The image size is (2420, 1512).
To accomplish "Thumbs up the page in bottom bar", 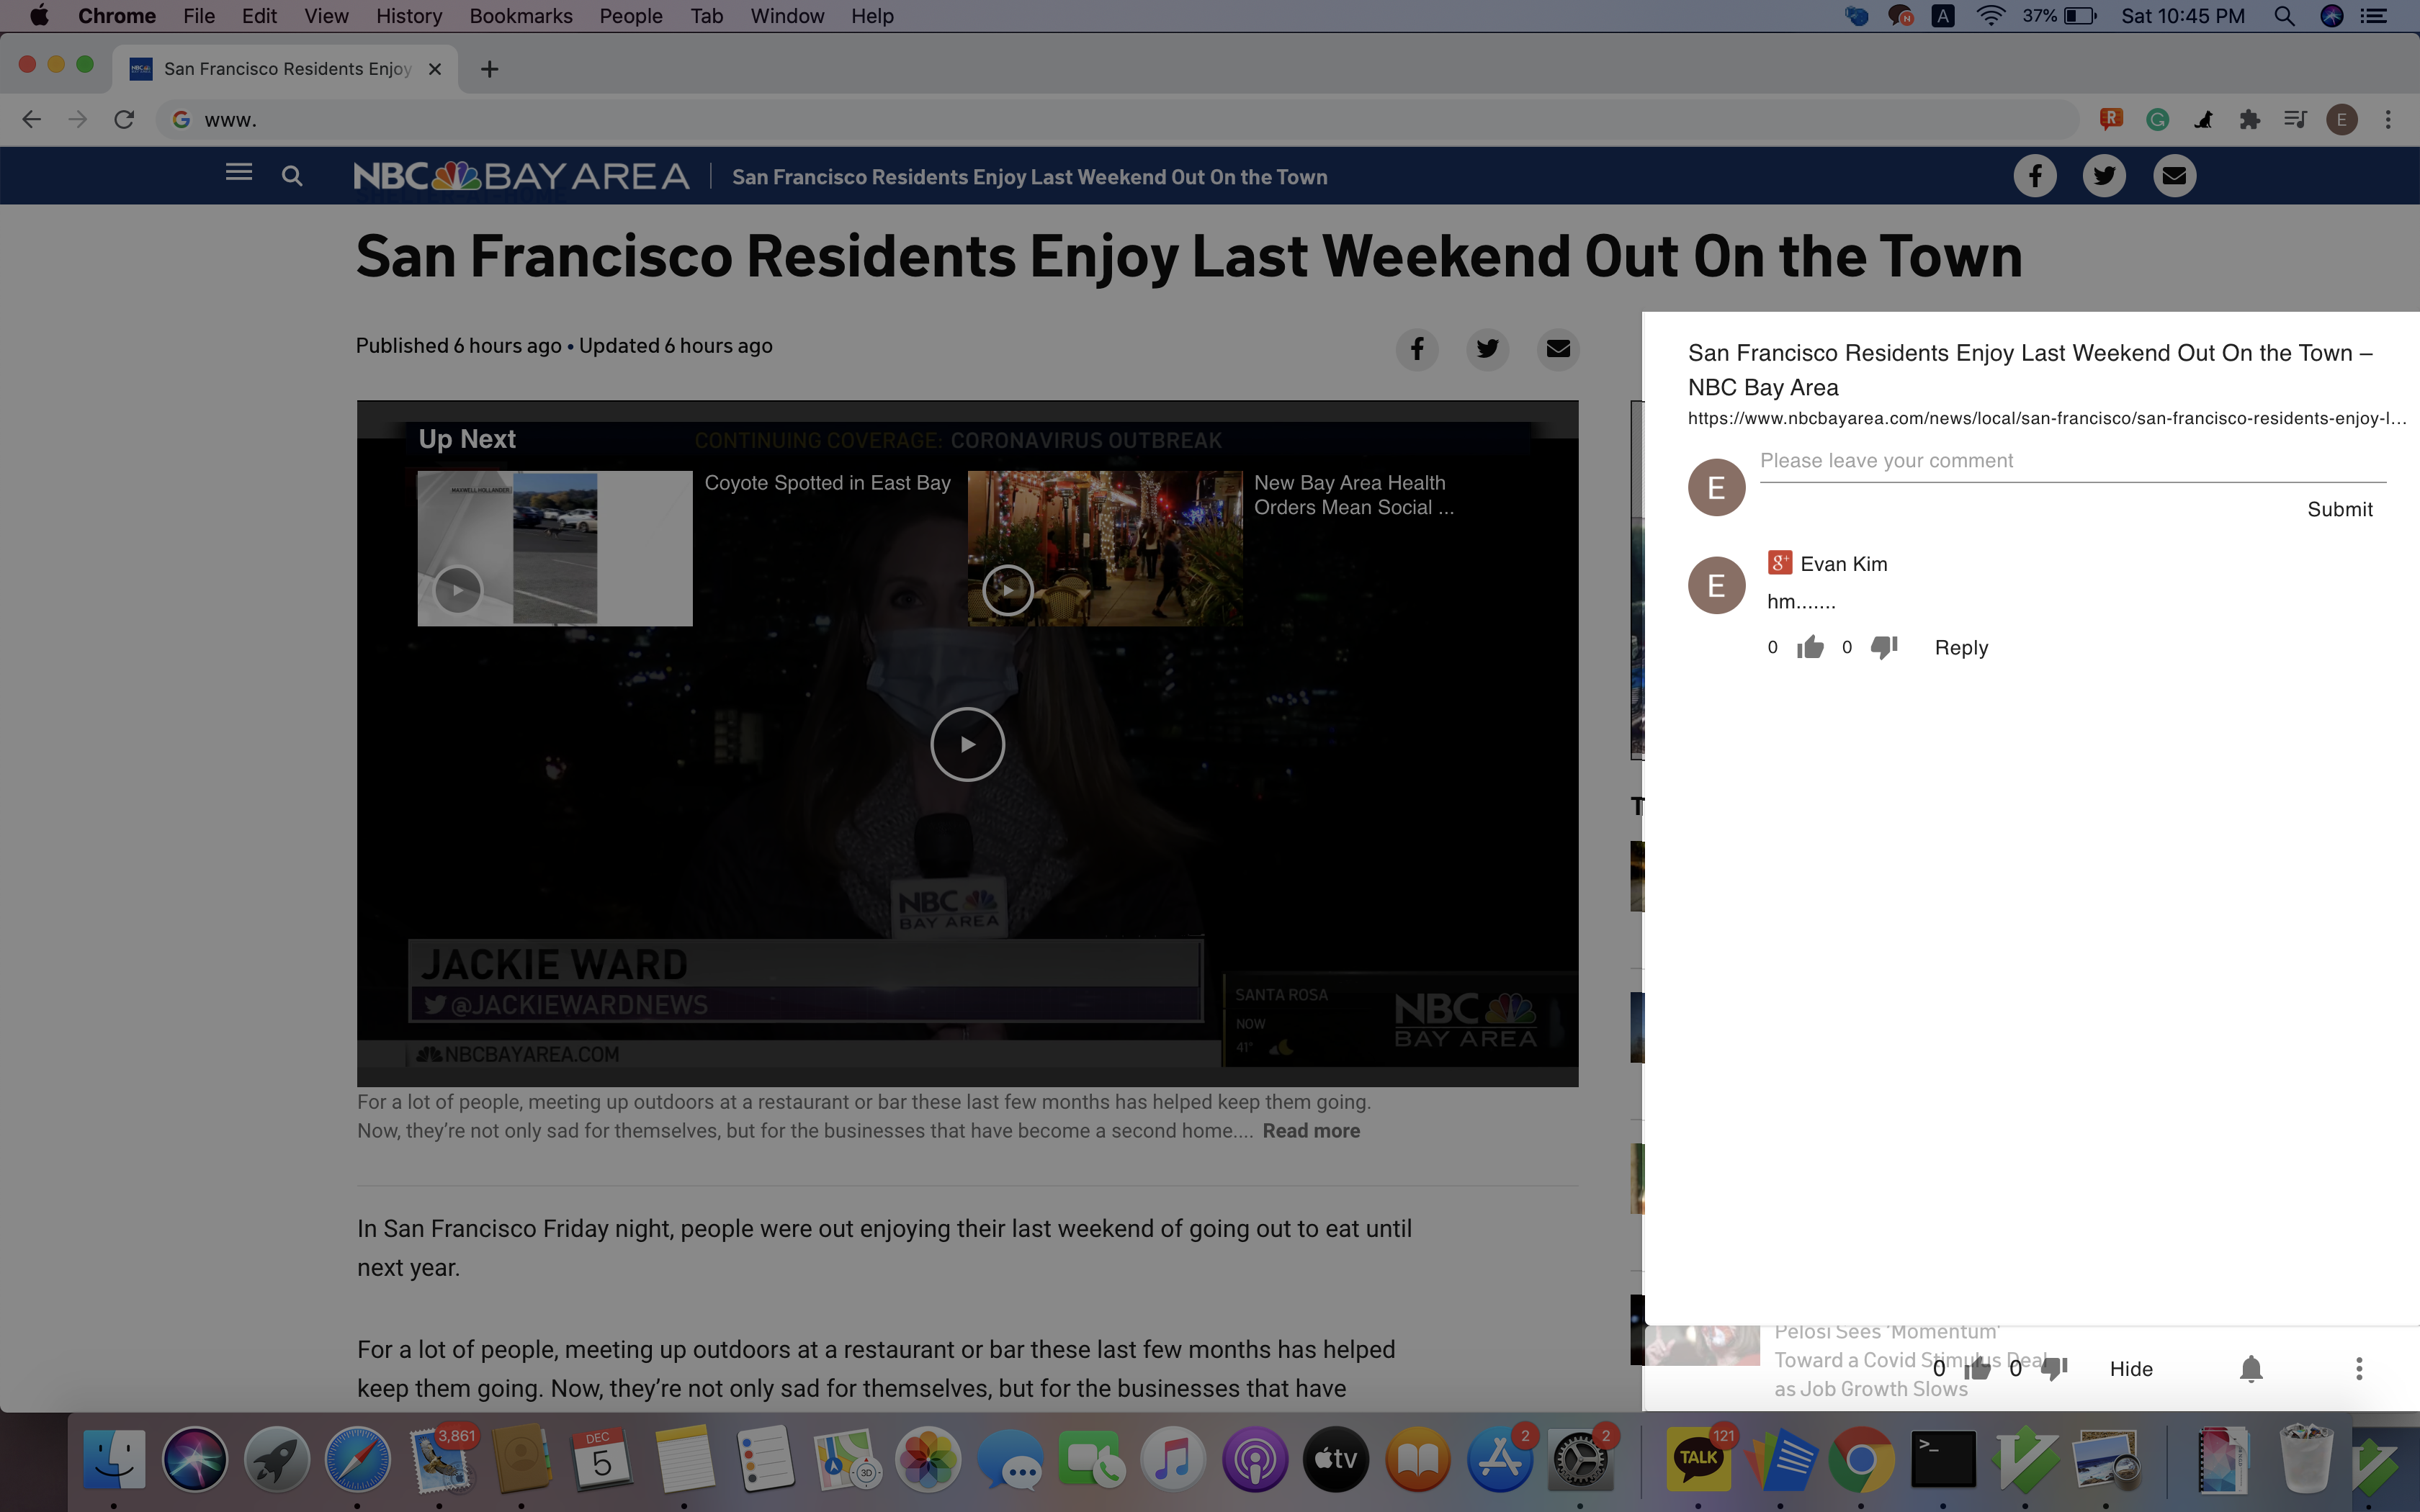I will click(x=1977, y=1368).
